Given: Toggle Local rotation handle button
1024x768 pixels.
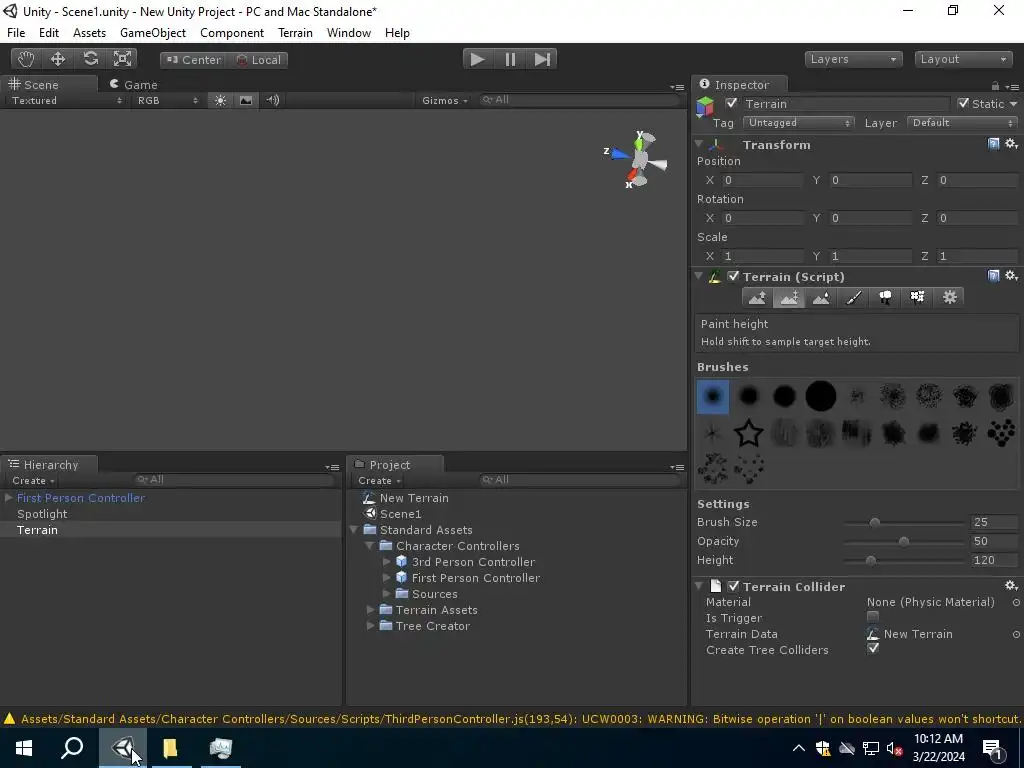Looking at the screenshot, I should coord(258,59).
